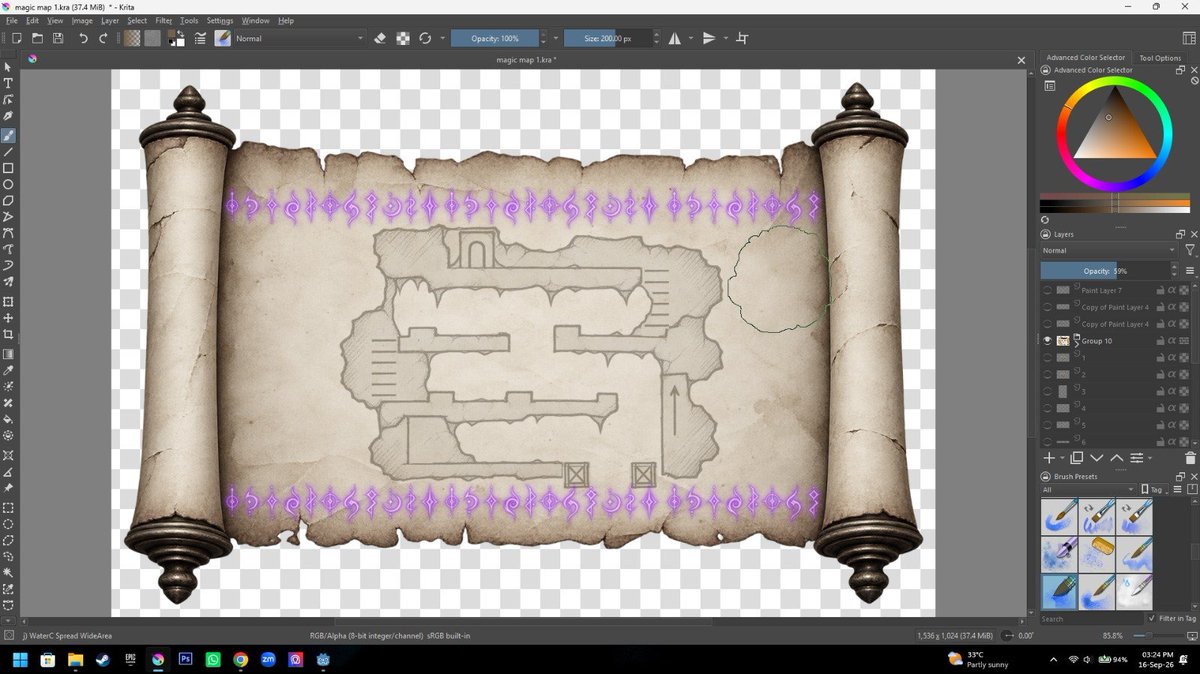Click the Save toolbar icon

pos(58,38)
